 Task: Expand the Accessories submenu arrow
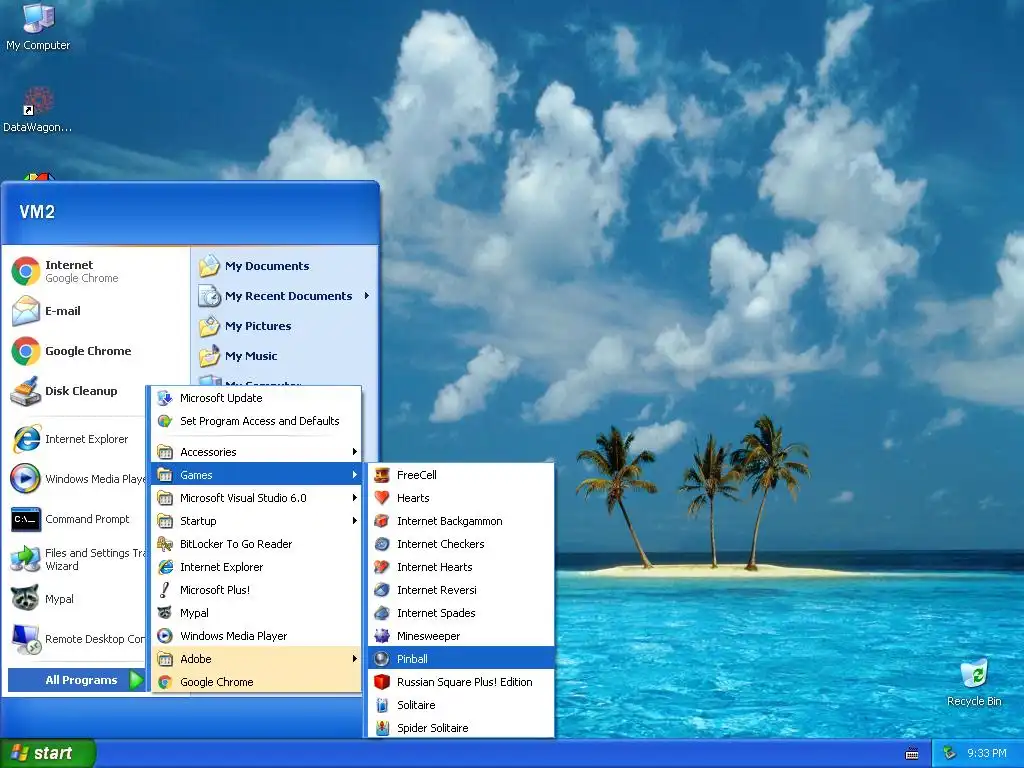pos(355,452)
